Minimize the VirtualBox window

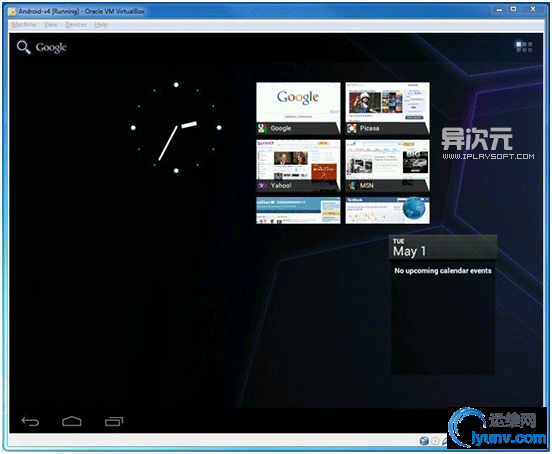click(x=499, y=10)
